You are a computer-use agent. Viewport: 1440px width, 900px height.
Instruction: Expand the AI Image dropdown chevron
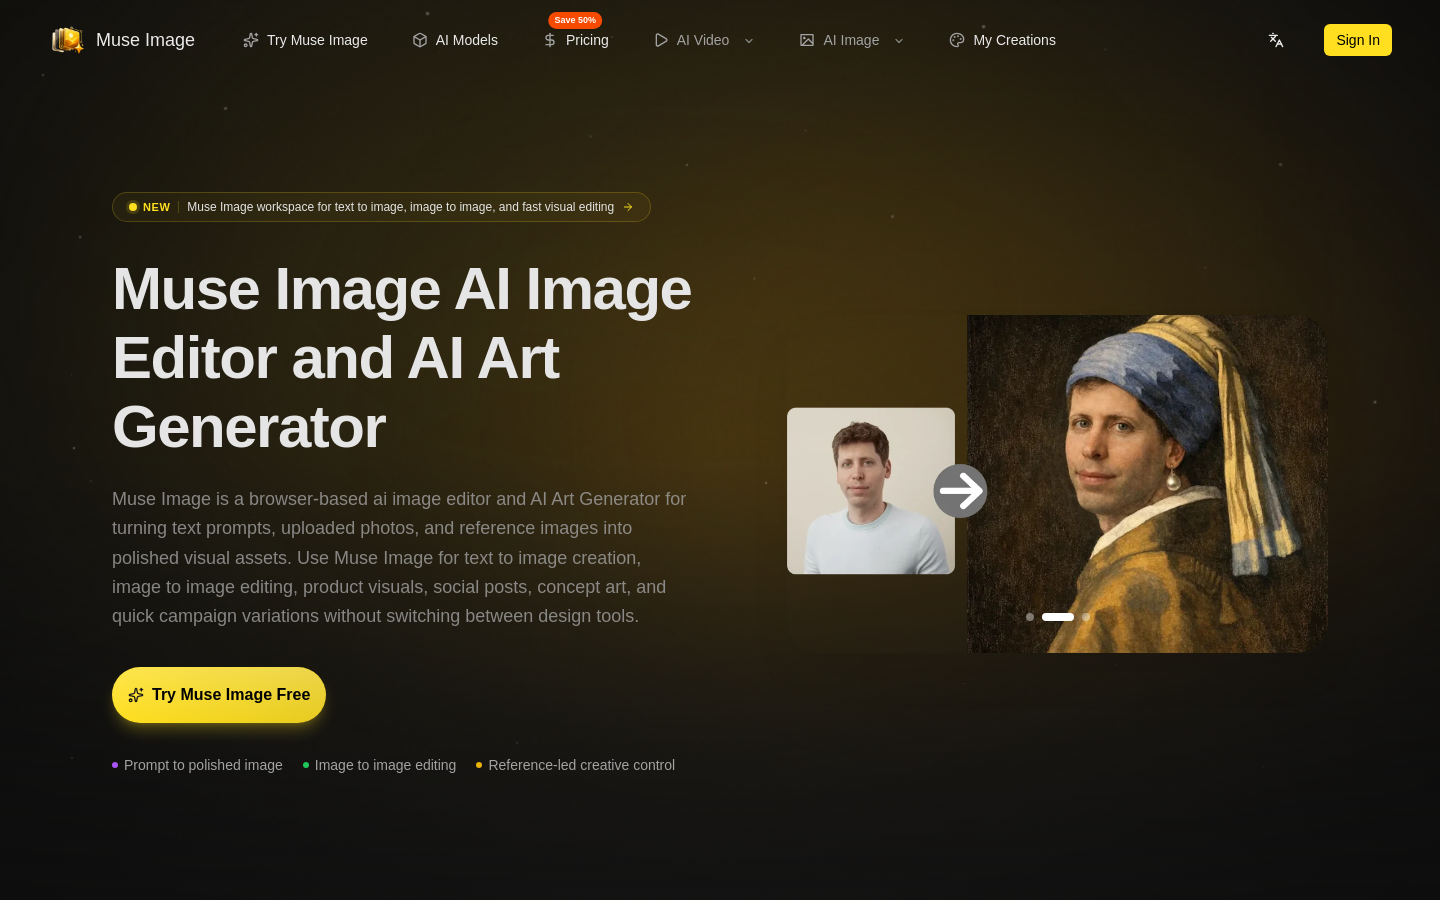click(899, 41)
